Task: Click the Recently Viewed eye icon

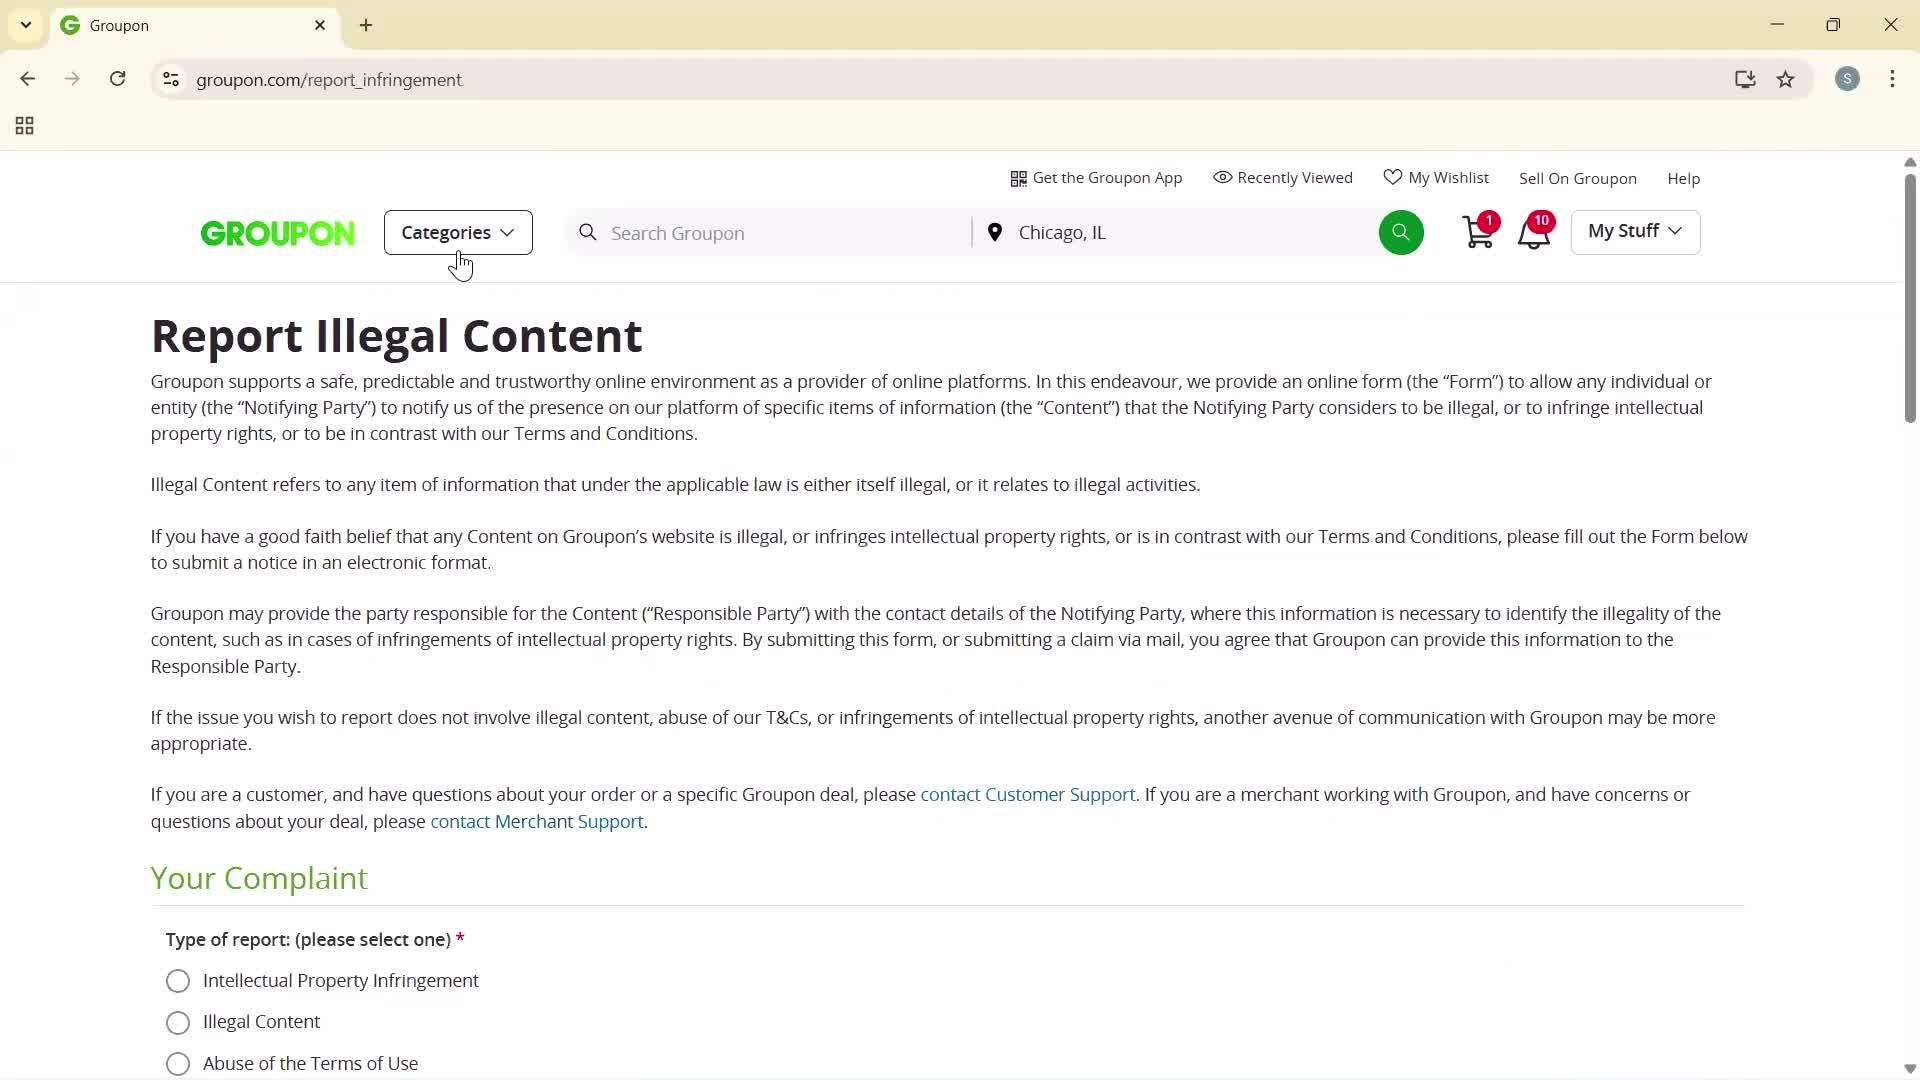Action: click(x=1223, y=177)
